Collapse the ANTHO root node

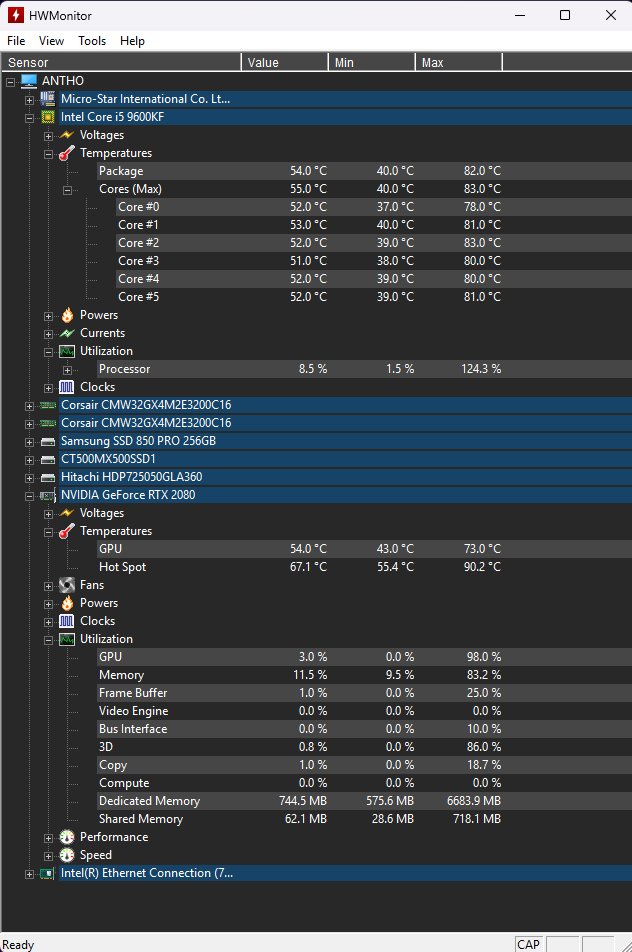coord(10,81)
